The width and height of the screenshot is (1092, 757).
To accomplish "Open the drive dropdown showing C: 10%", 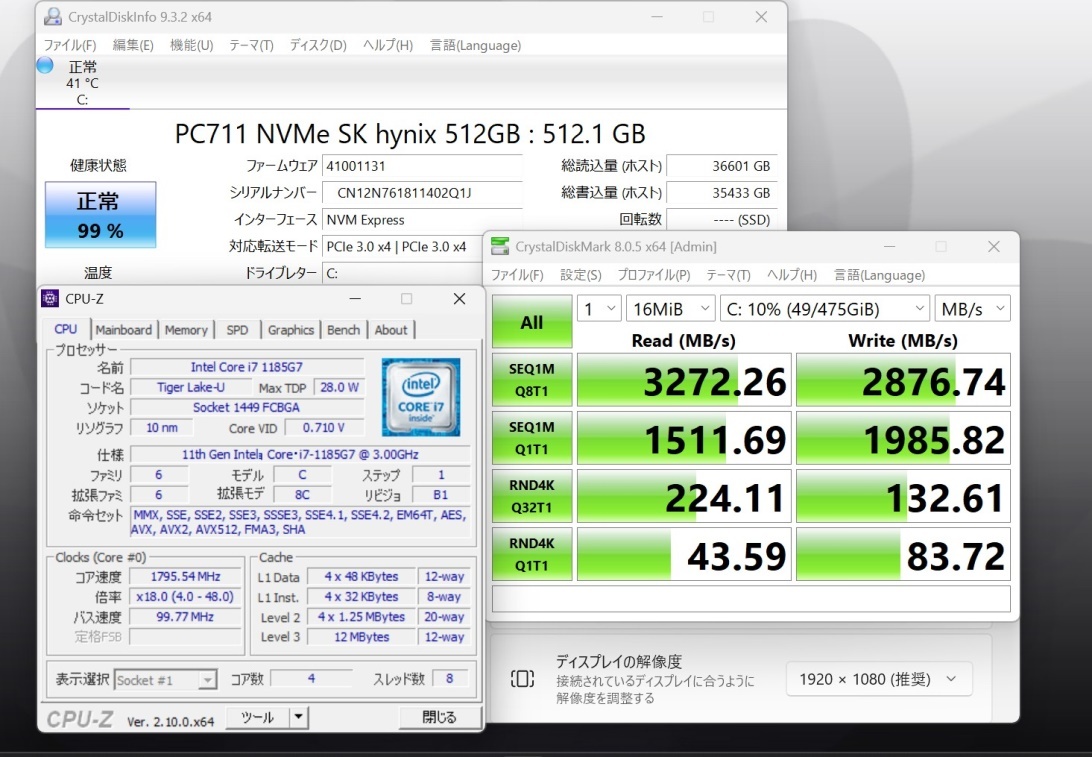I will click(x=825, y=309).
